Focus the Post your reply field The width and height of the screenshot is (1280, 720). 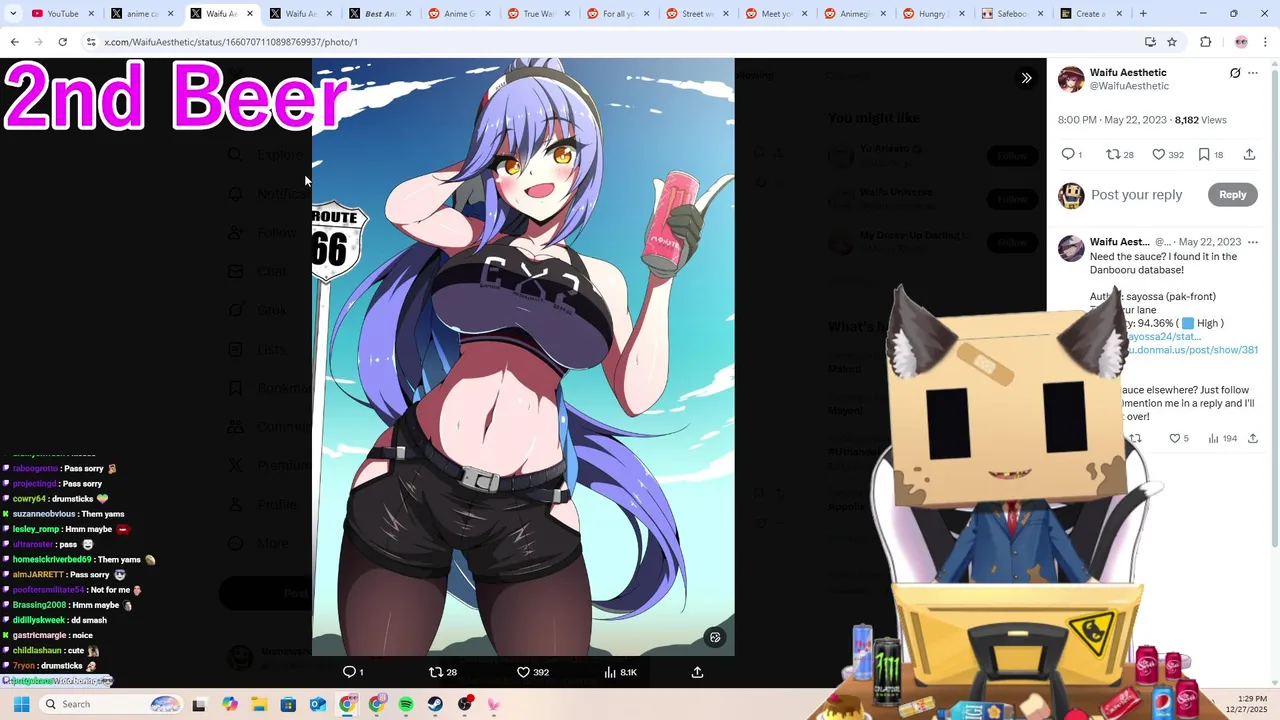(1136, 195)
